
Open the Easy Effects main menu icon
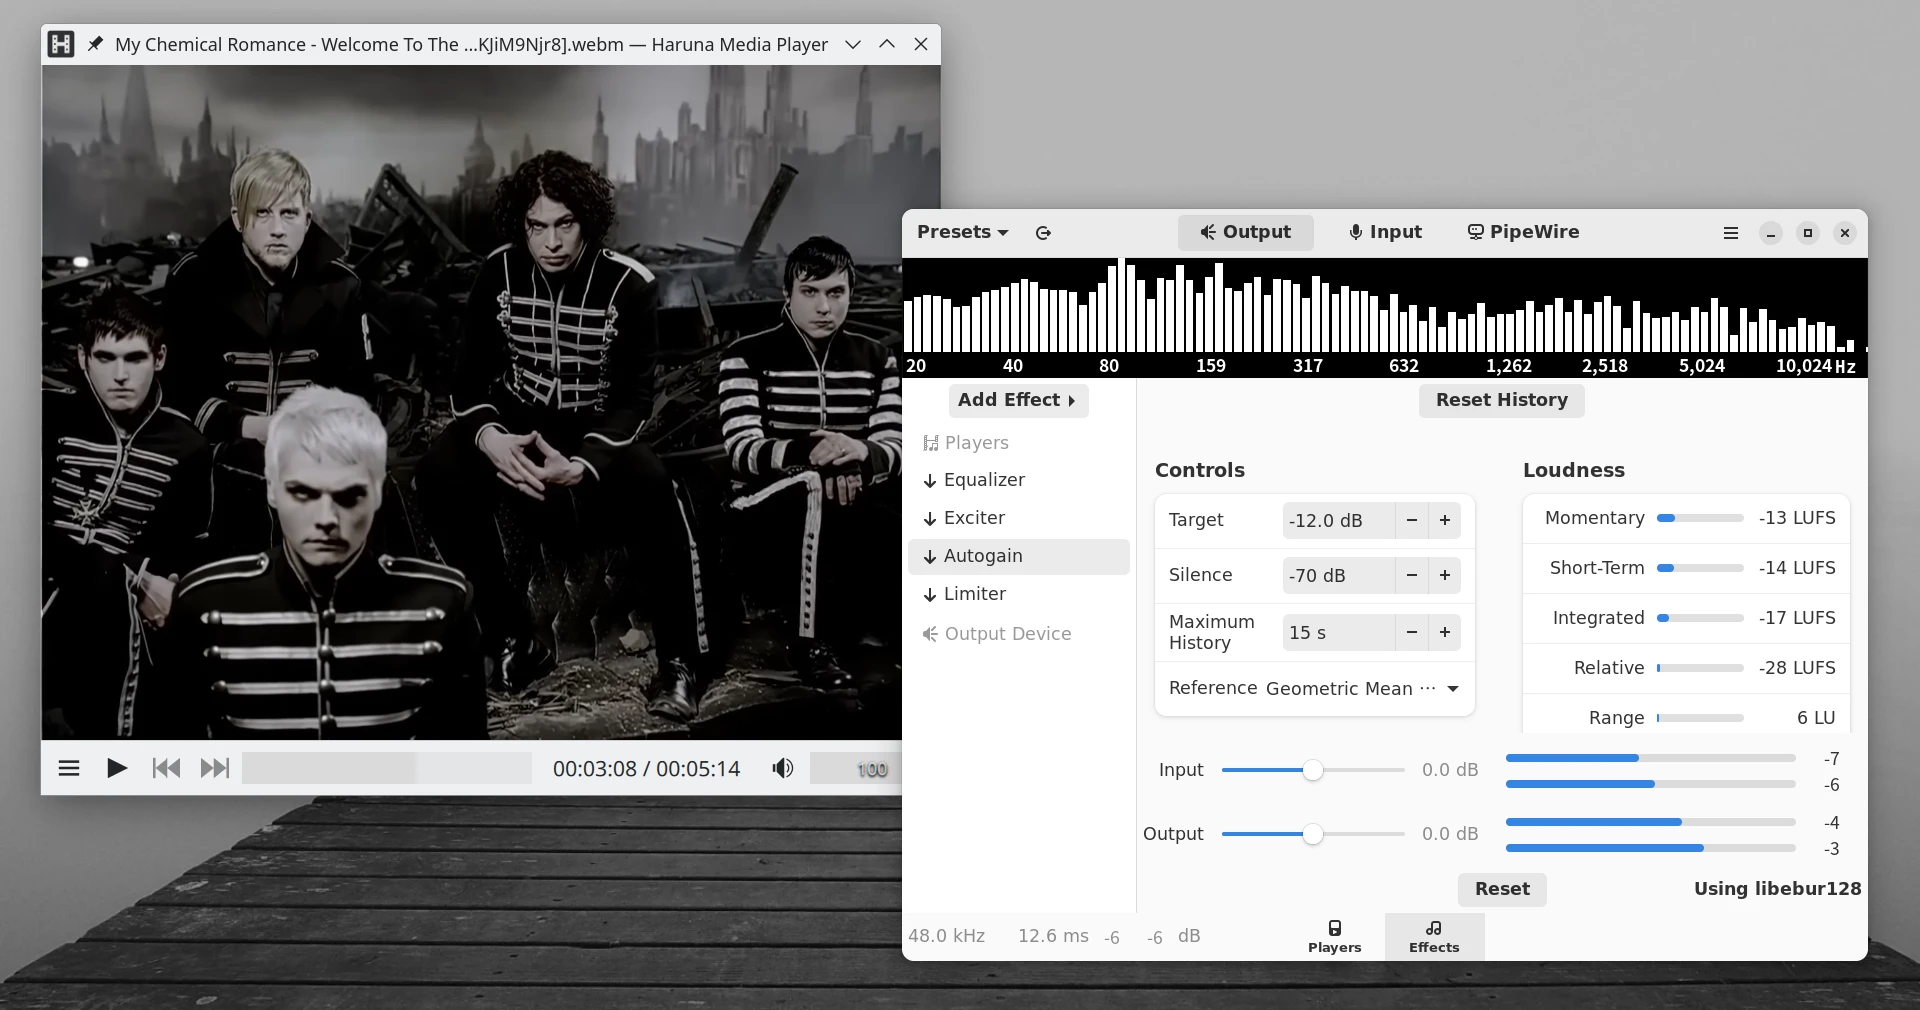pos(1731,233)
